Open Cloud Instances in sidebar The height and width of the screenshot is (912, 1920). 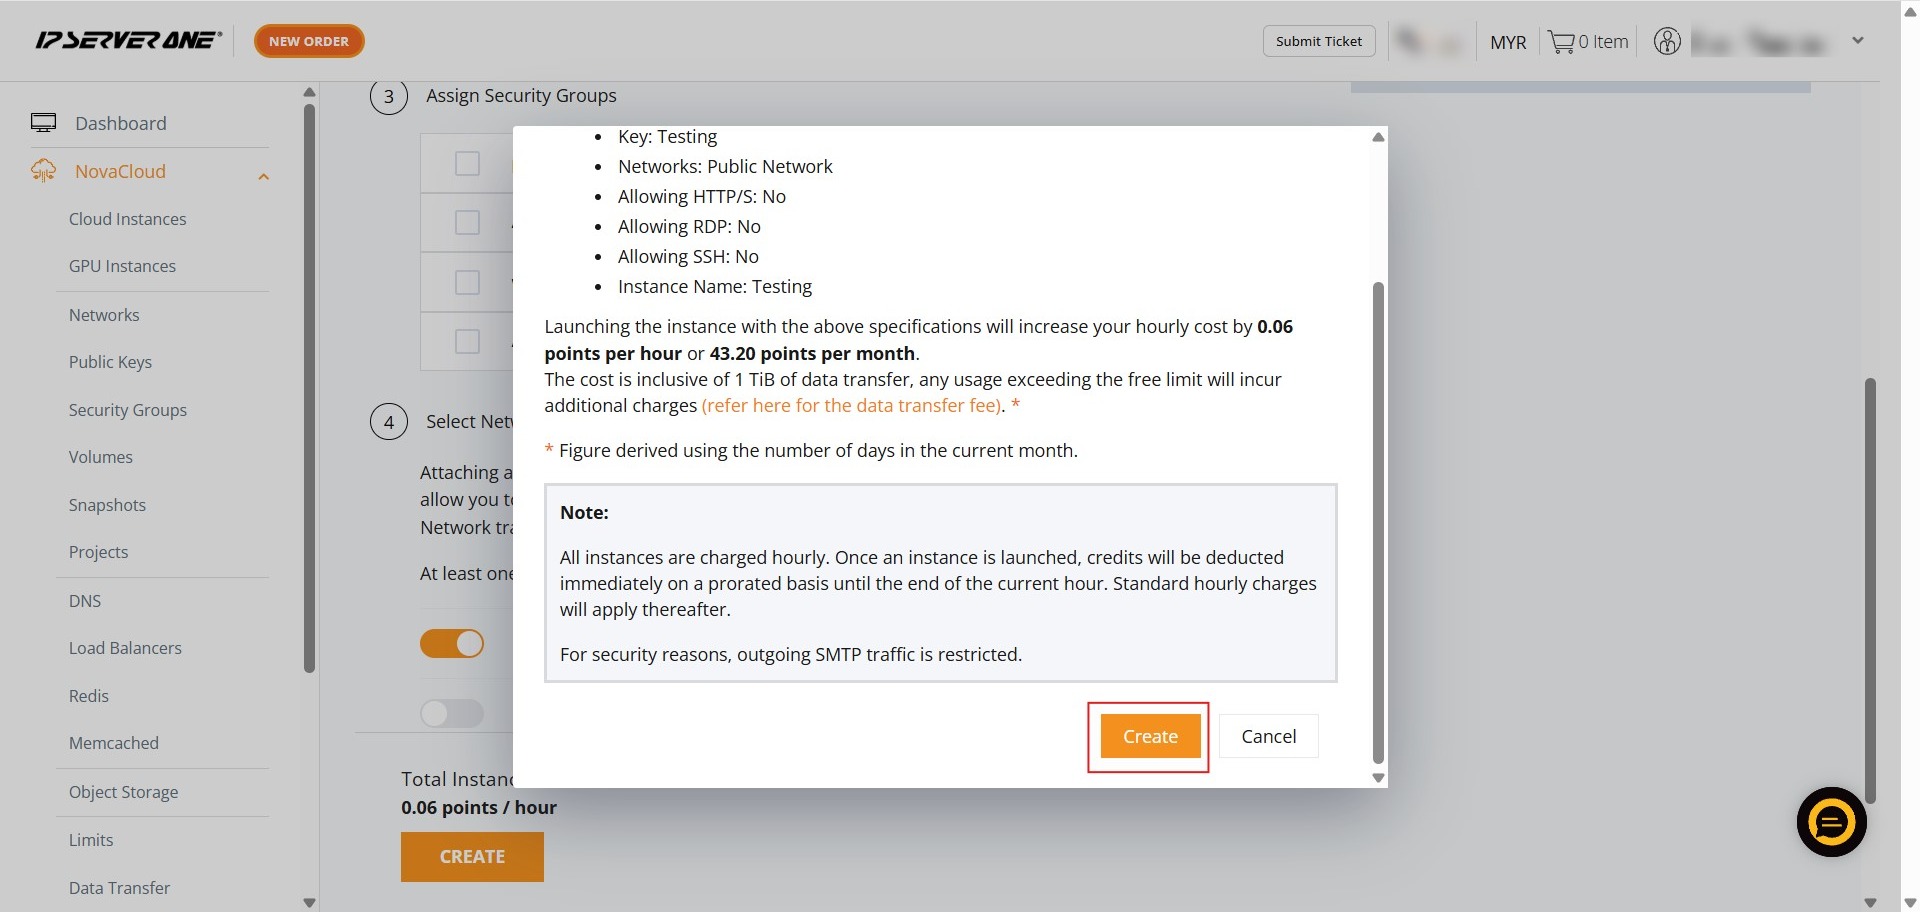pos(127,219)
